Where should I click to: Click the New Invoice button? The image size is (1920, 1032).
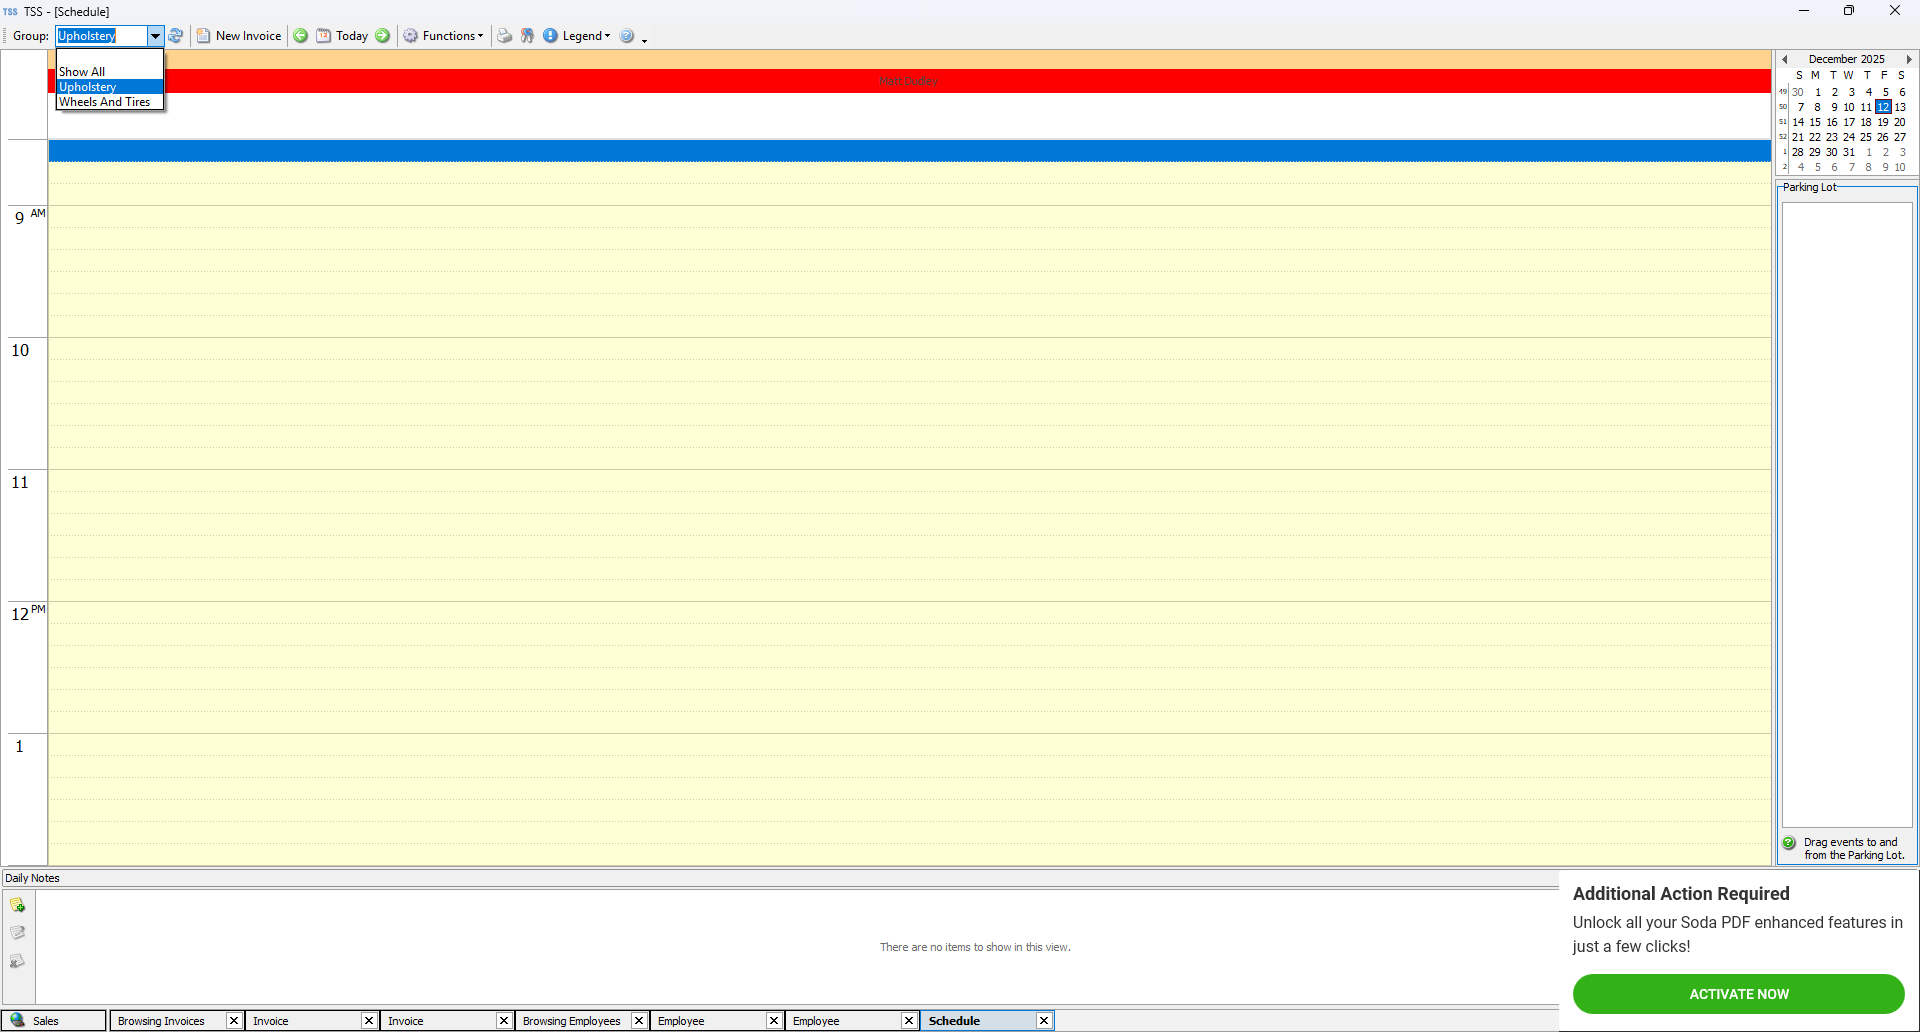(x=239, y=36)
